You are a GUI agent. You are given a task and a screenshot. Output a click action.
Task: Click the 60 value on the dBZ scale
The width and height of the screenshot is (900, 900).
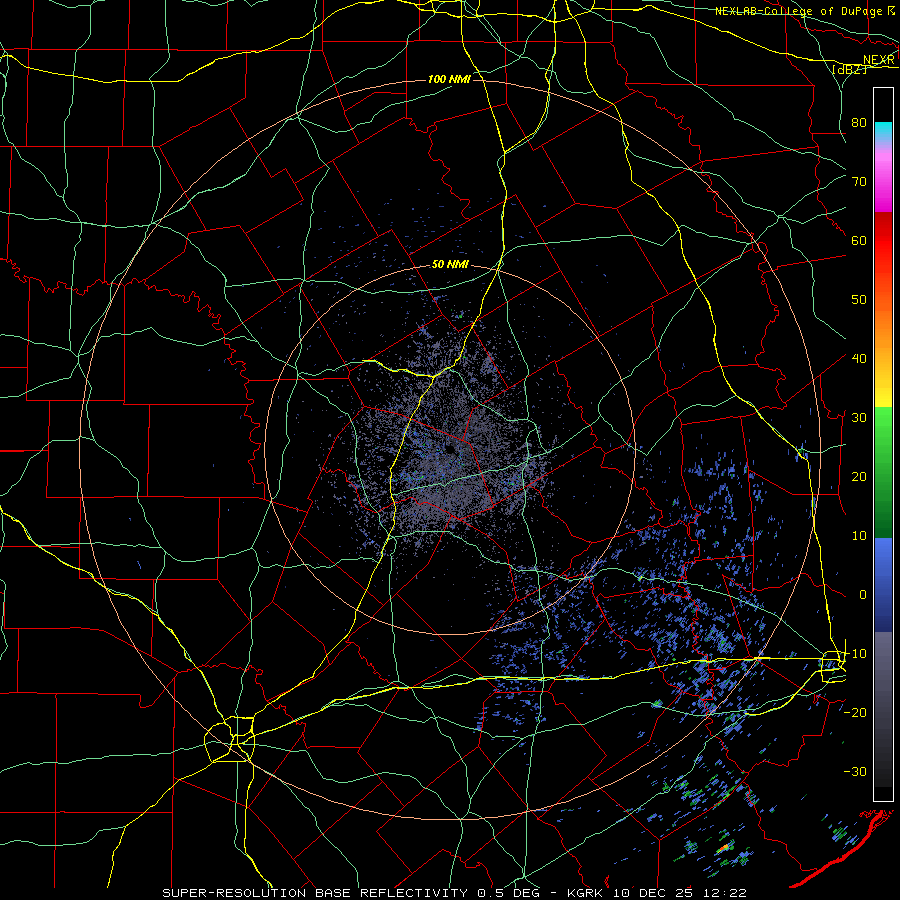click(x=859, y=240)
